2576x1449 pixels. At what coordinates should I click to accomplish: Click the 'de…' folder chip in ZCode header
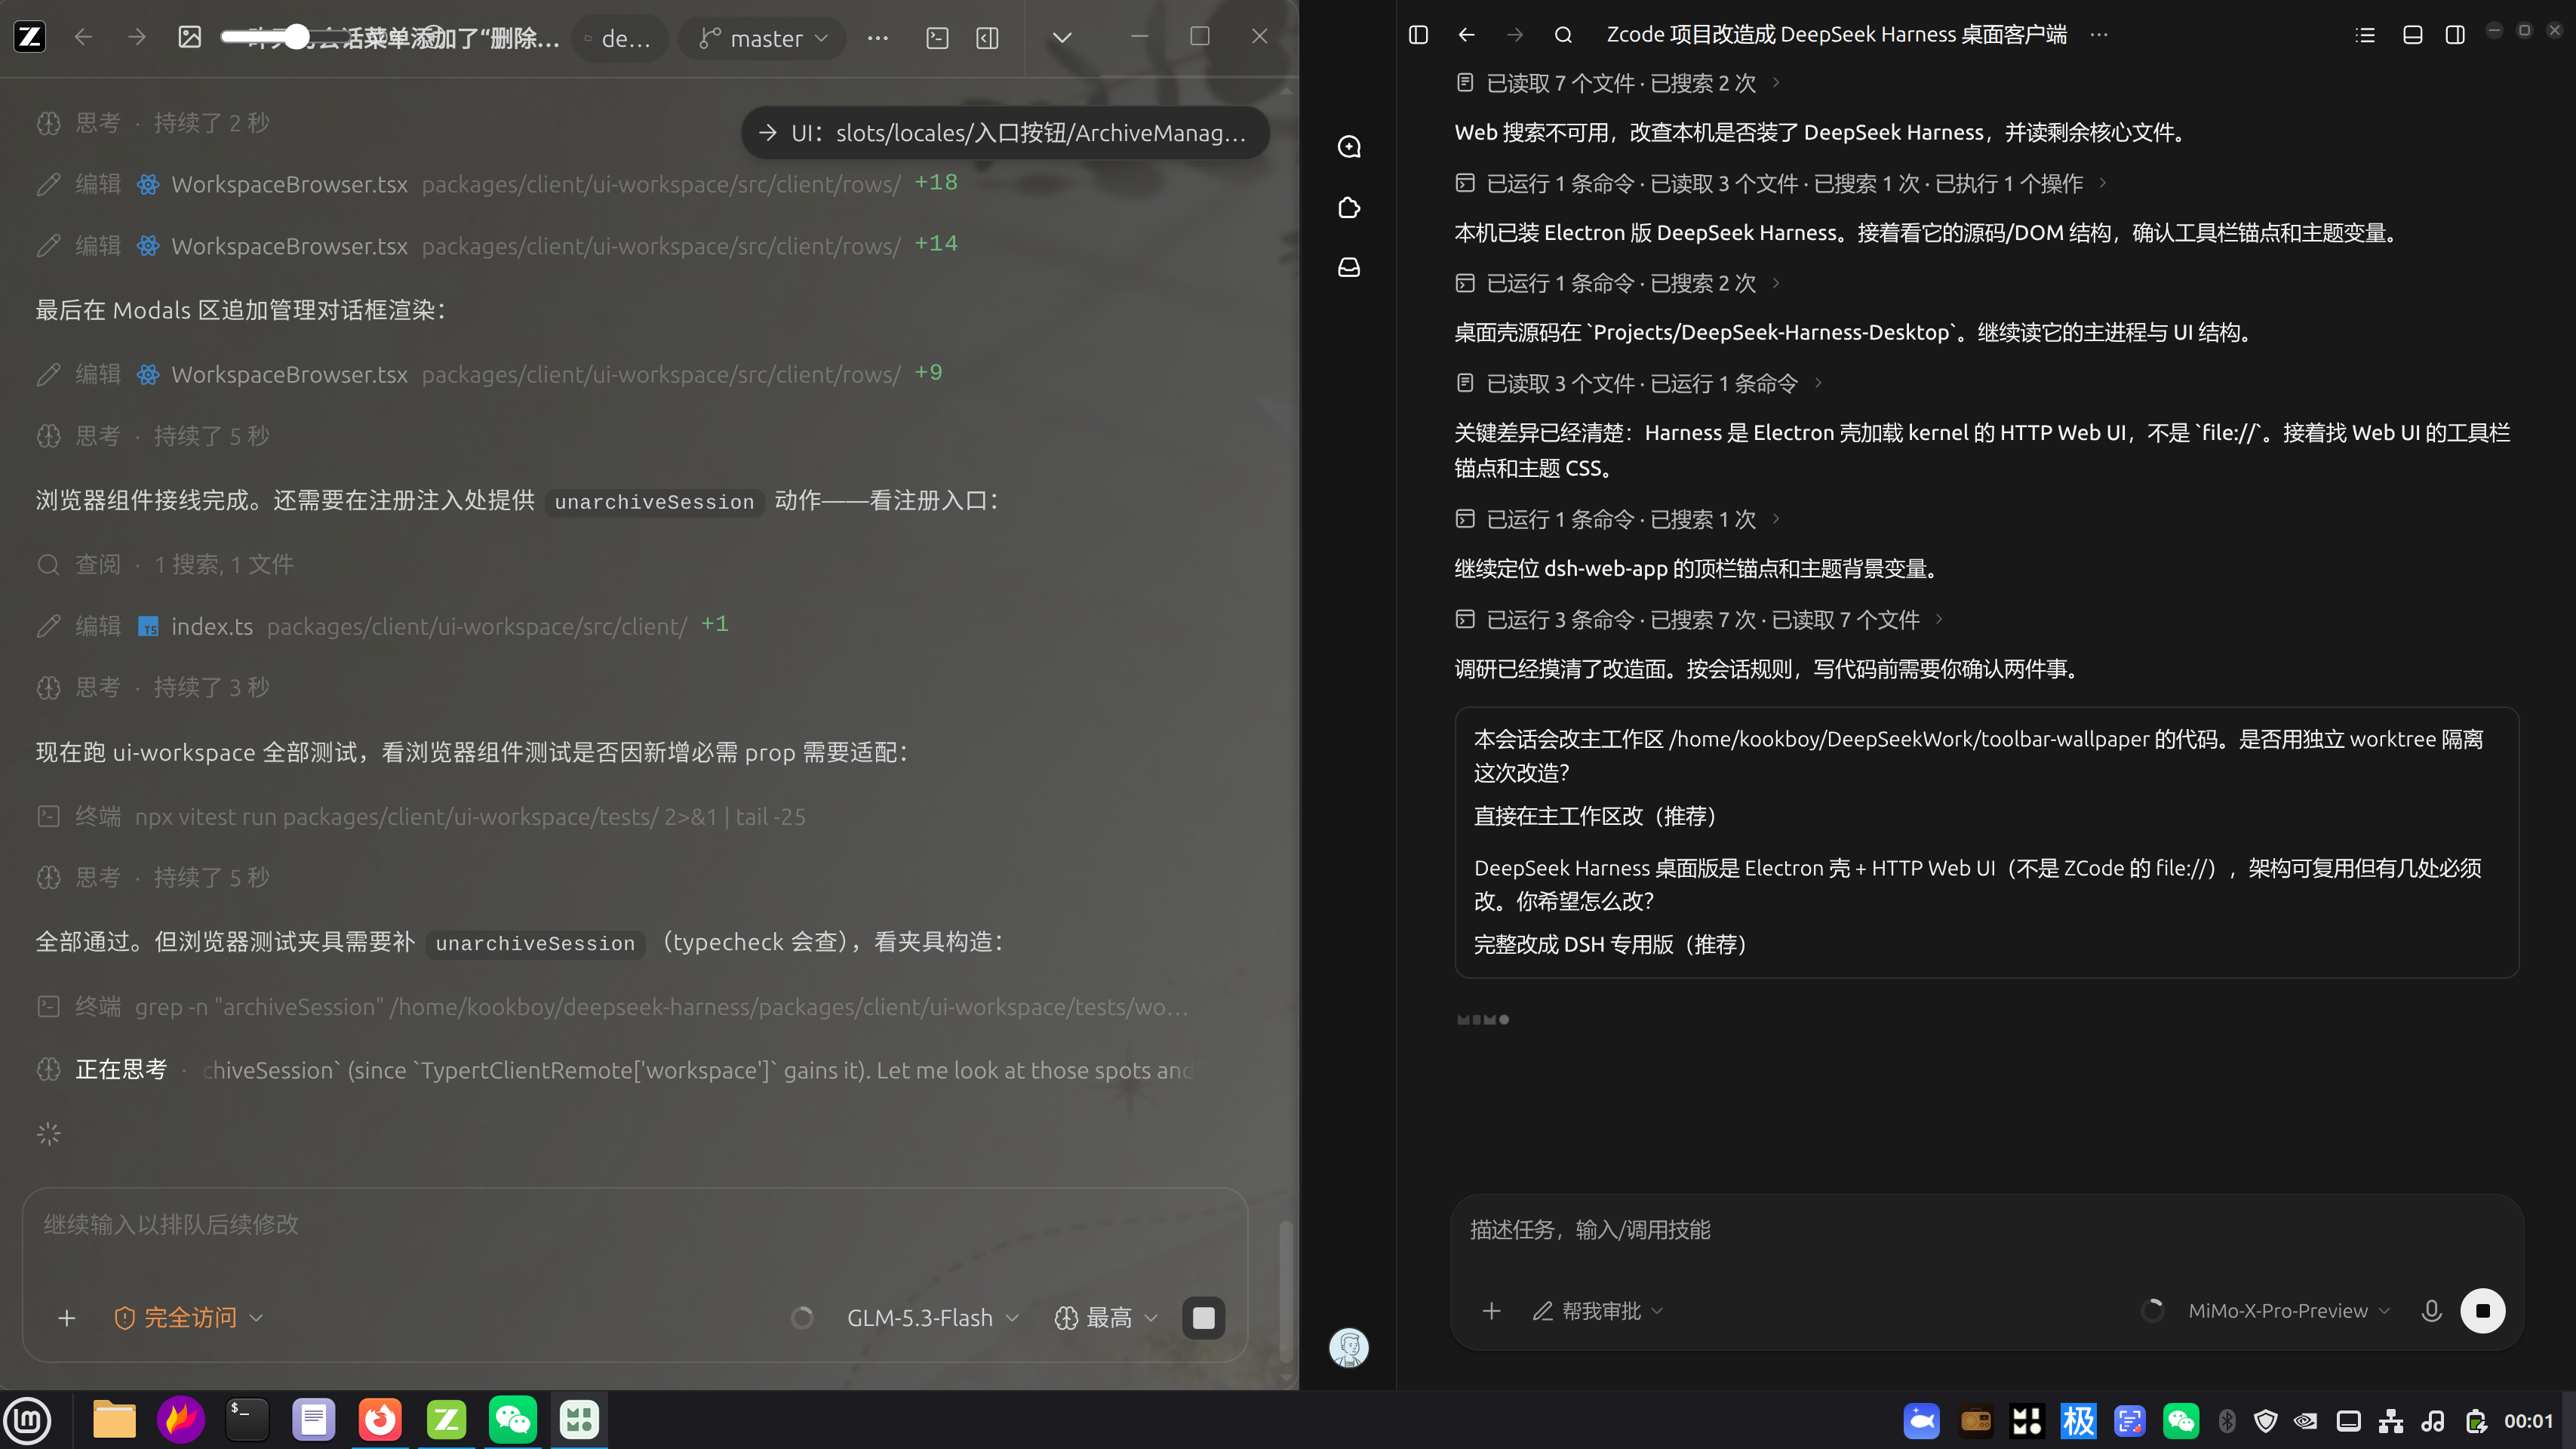[x=619, y=38]
